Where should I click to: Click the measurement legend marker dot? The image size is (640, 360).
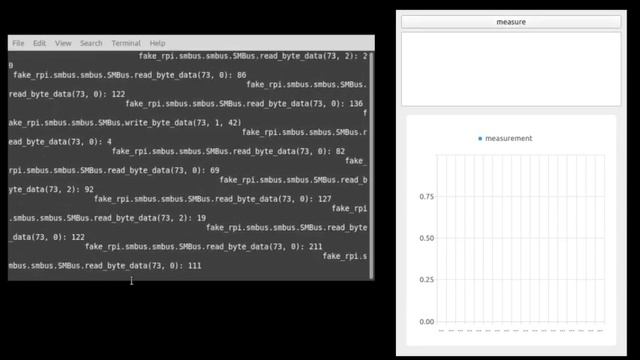point(480,139)
